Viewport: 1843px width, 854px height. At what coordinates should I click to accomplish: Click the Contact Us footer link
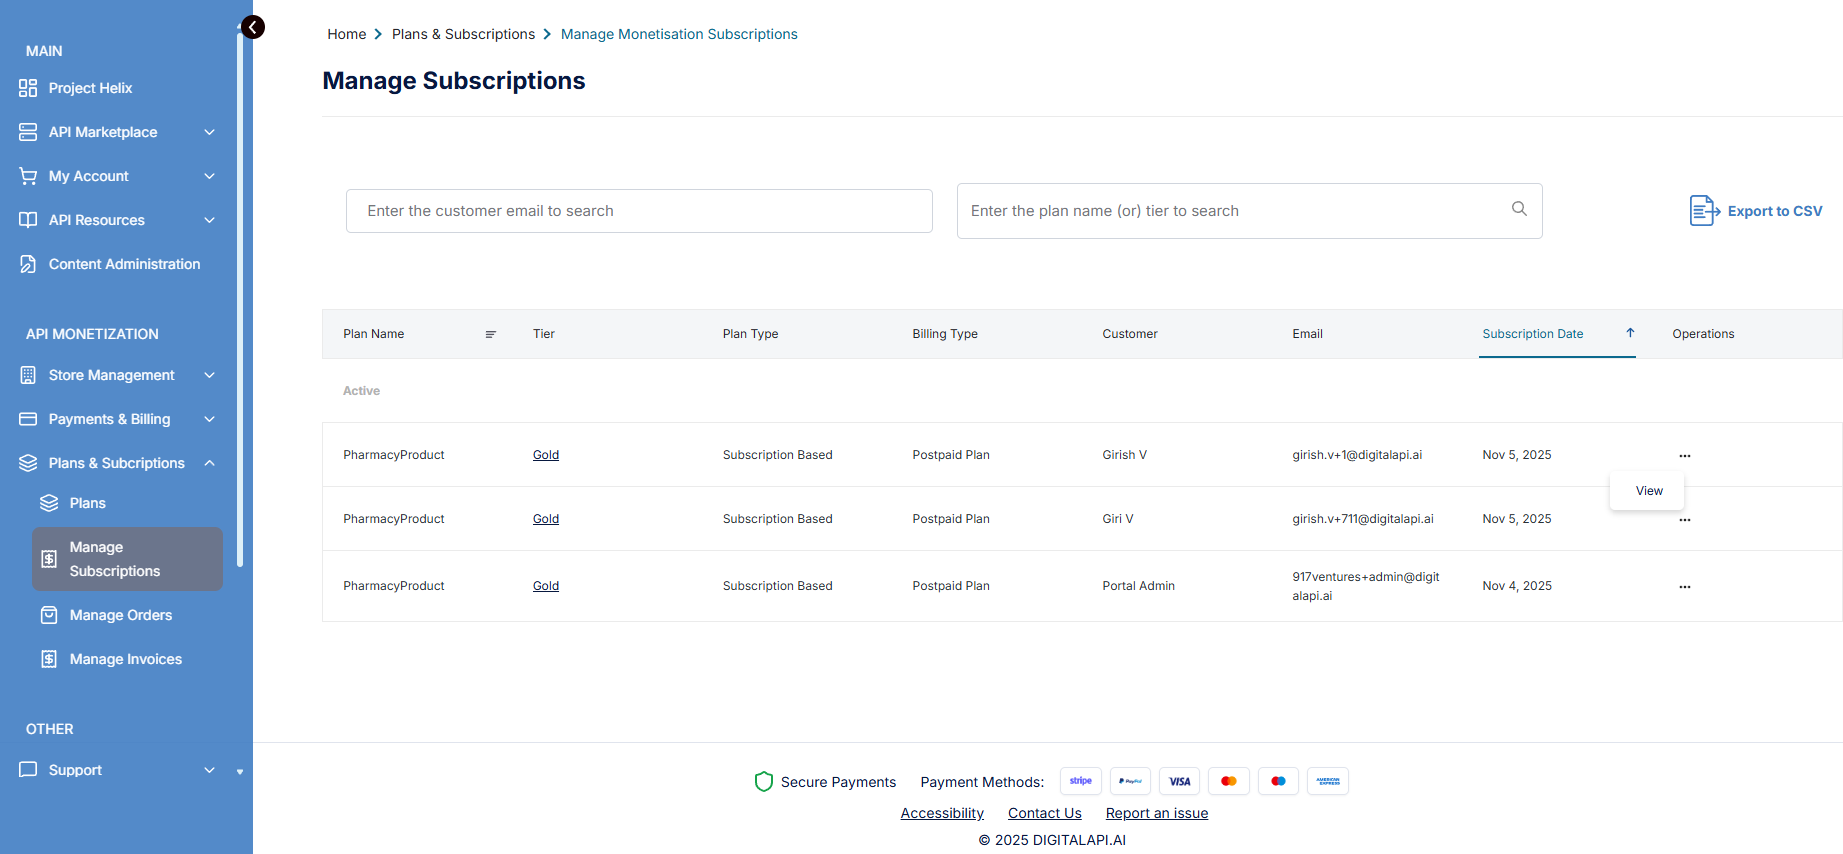(x=1044, y=813)
